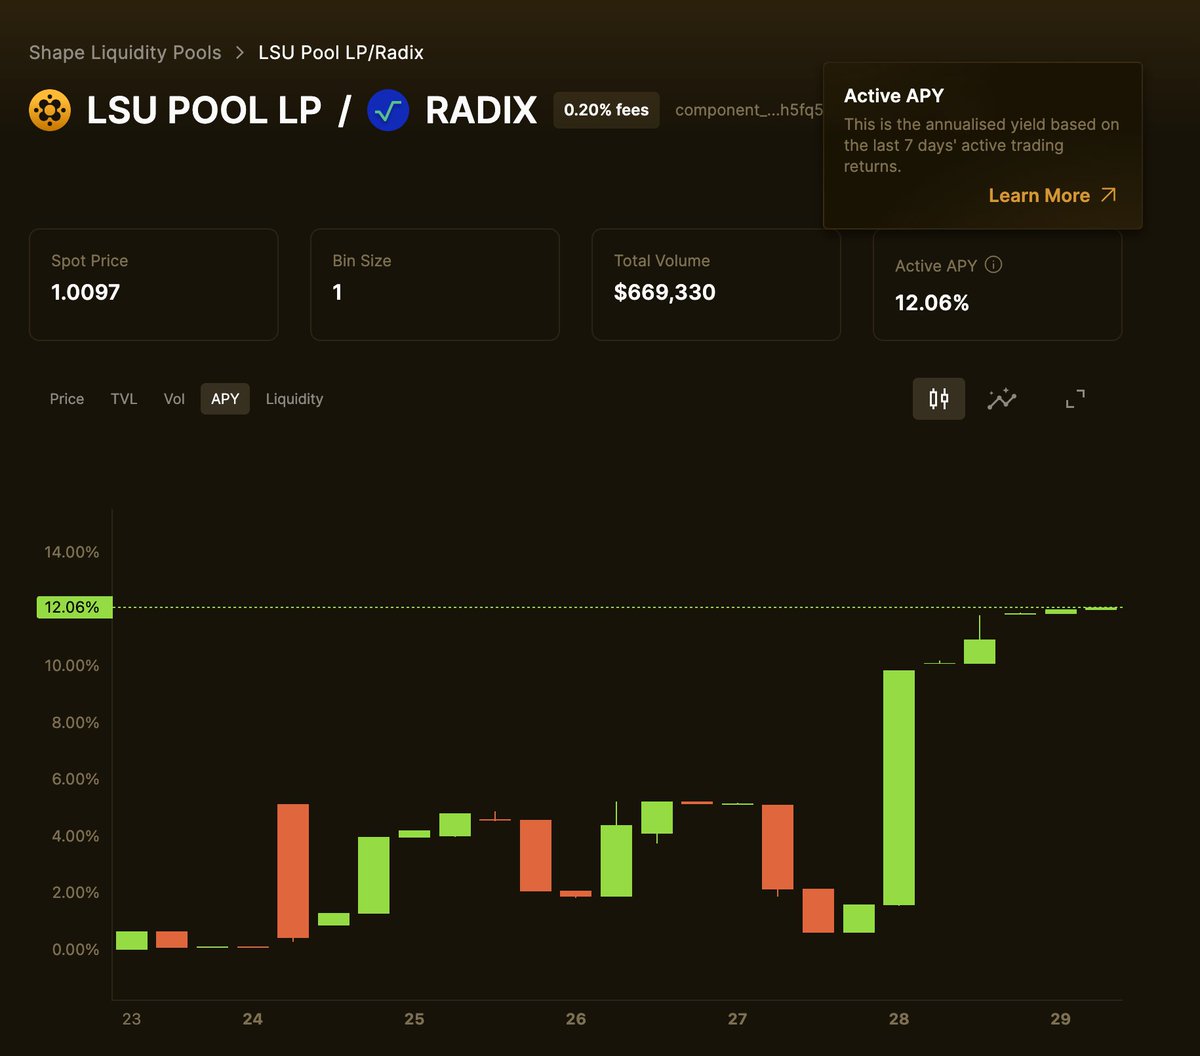Open the Learn More link
Screen dimensions: 1200x1056
(1052, 195)
